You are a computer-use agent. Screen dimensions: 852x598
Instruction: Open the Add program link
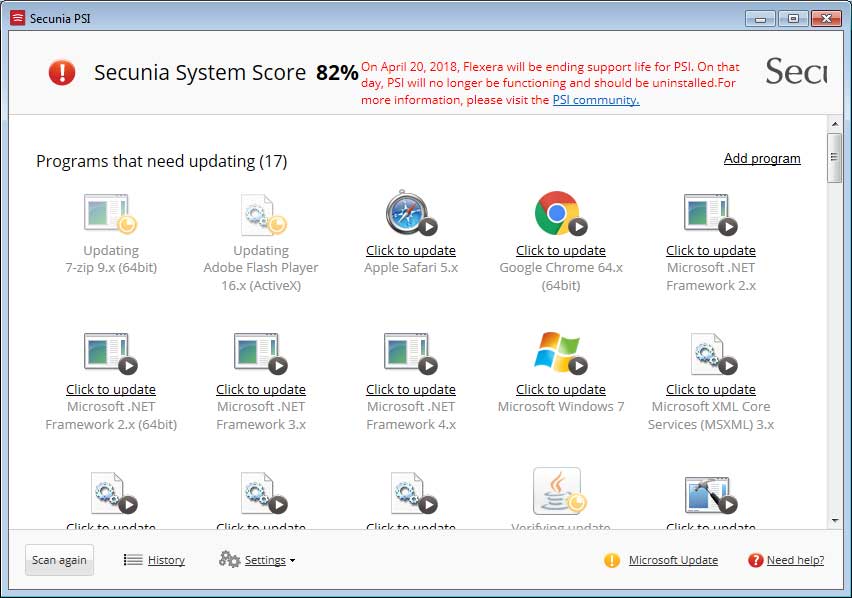tap(762, 158)
